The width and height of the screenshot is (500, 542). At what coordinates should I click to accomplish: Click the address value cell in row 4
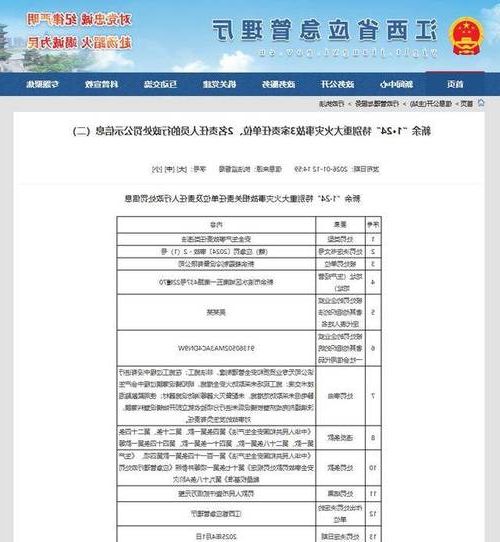click(x=216, y=282)
